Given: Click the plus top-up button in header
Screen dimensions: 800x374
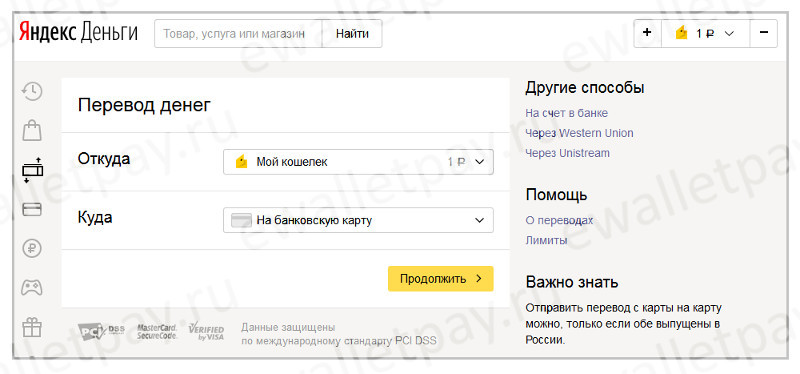Looking at the screenshot, I should [x=647, y=33].
